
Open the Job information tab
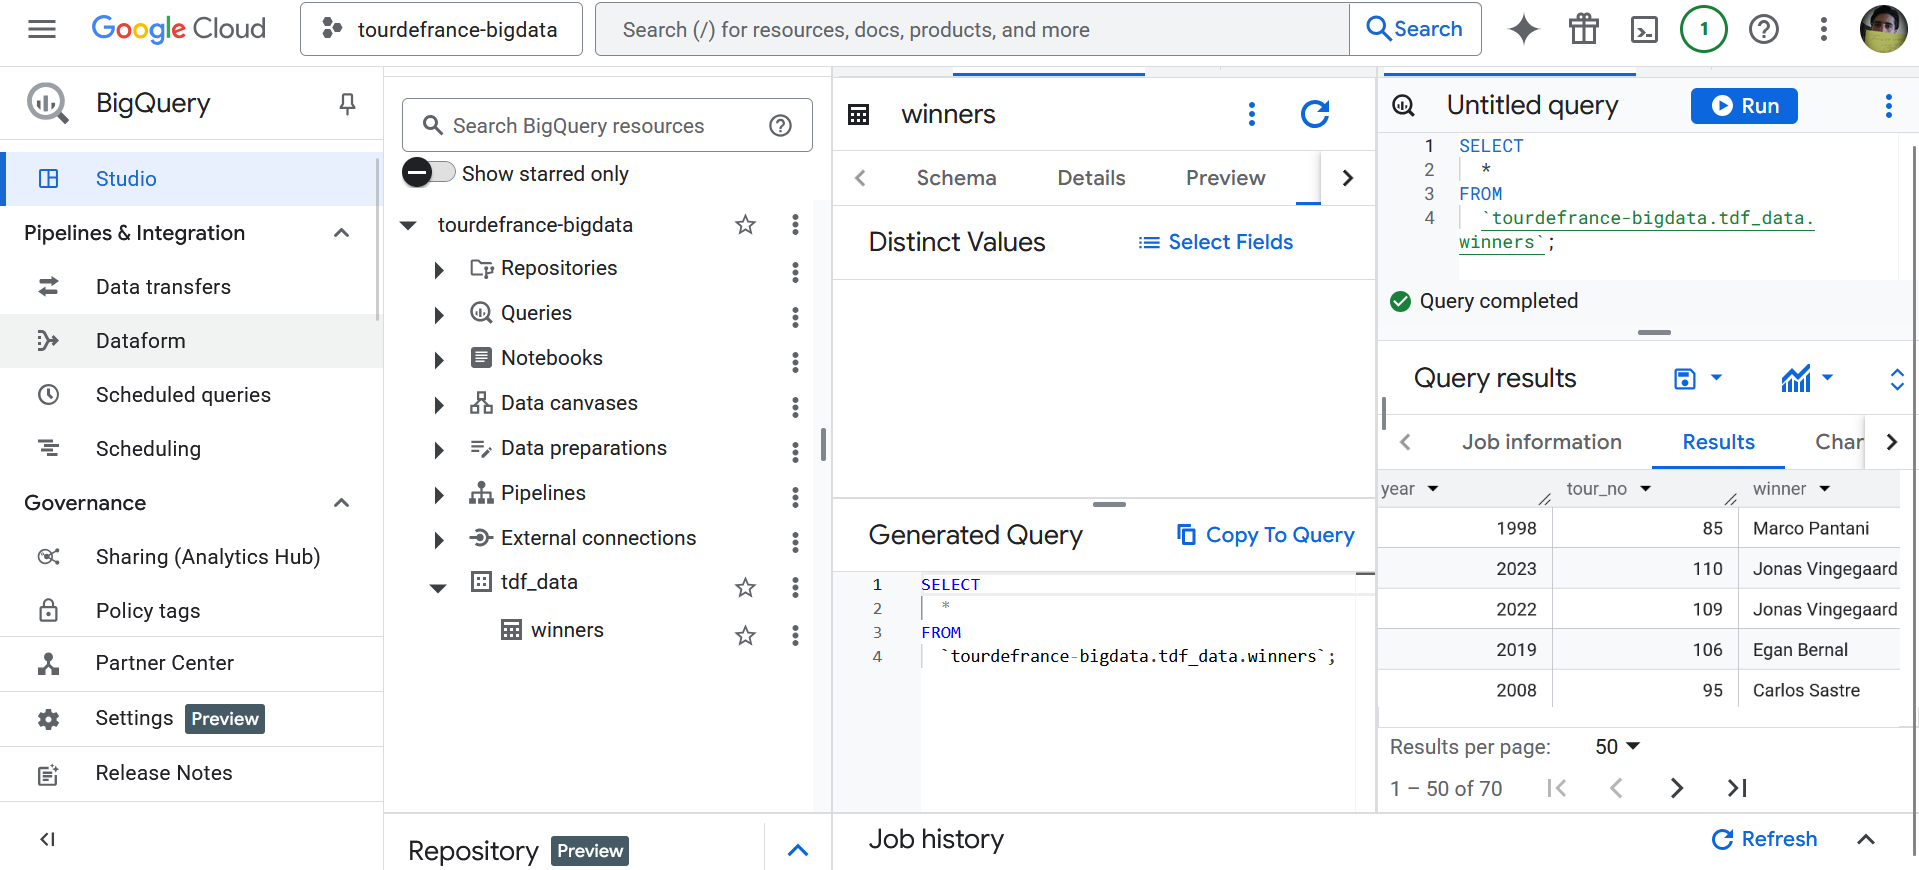click(x=1541, y=442)
